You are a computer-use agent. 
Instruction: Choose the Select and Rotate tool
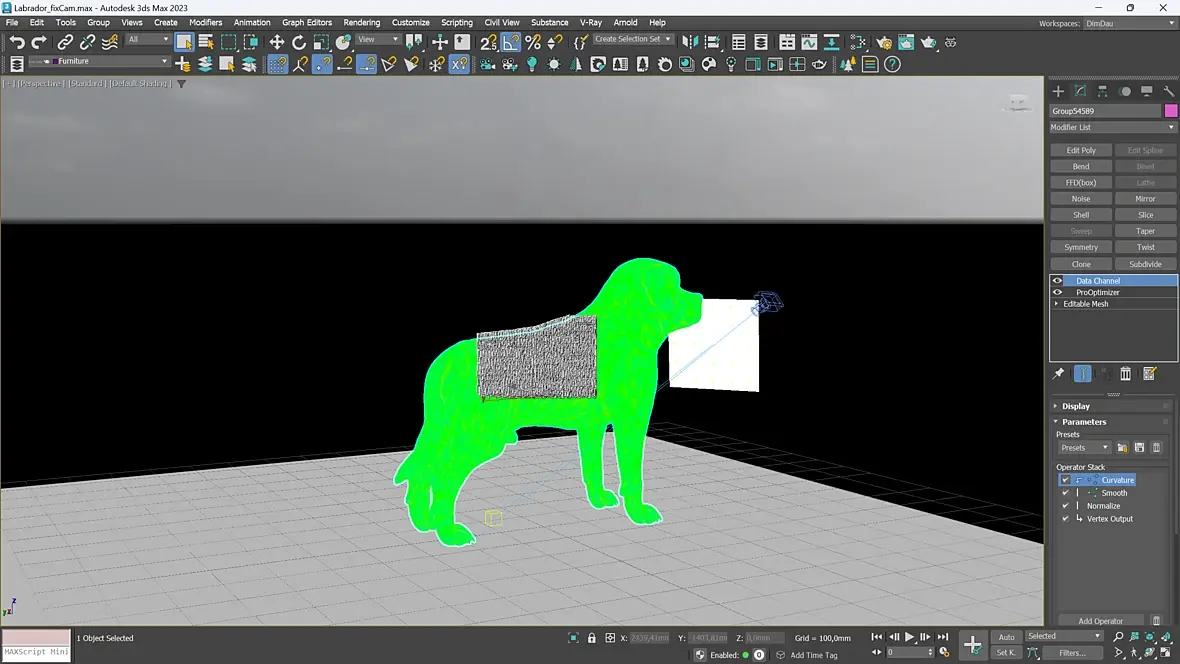pos(299,42)
